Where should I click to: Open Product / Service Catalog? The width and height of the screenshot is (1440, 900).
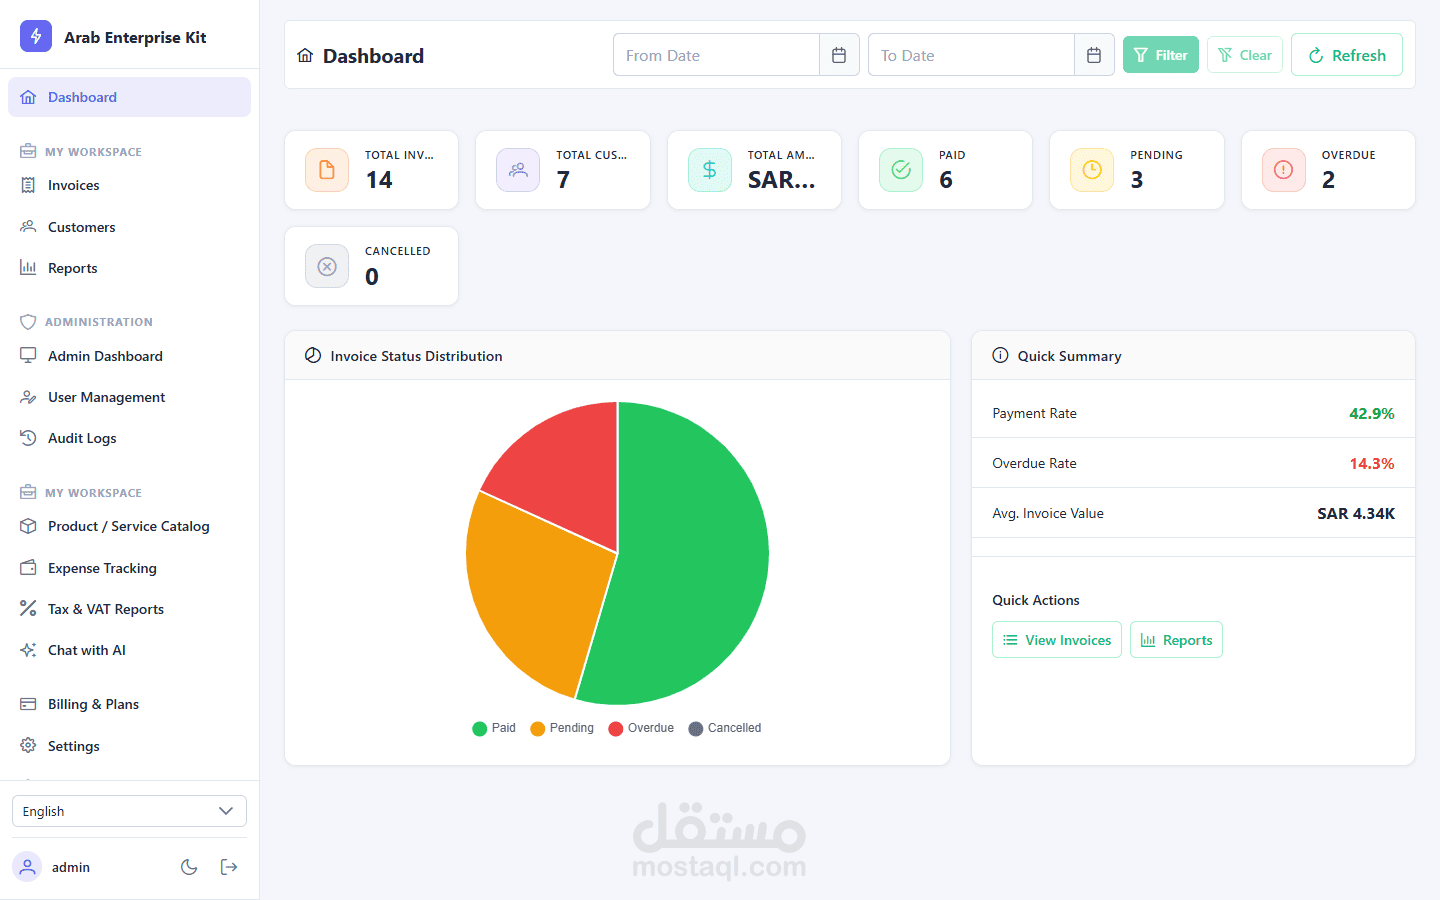129,526
